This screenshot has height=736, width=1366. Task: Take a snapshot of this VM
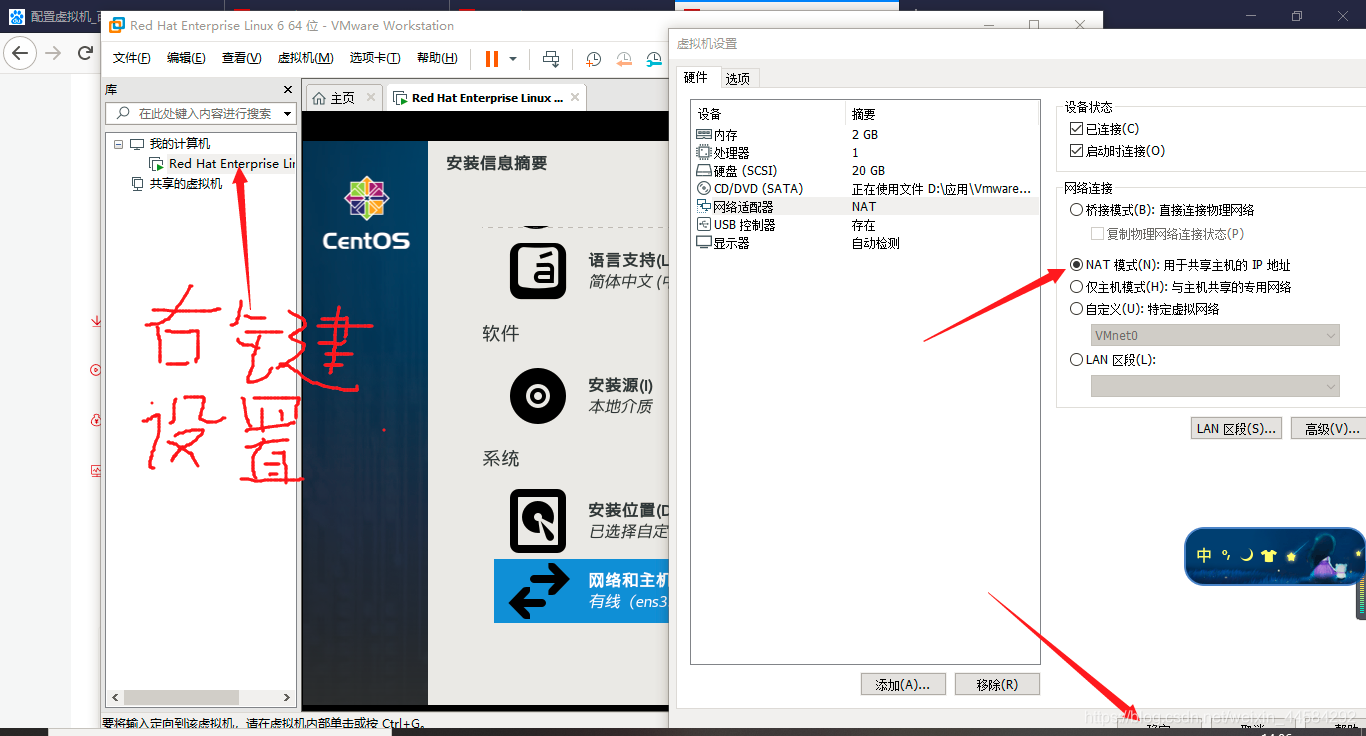pos(594,59)
